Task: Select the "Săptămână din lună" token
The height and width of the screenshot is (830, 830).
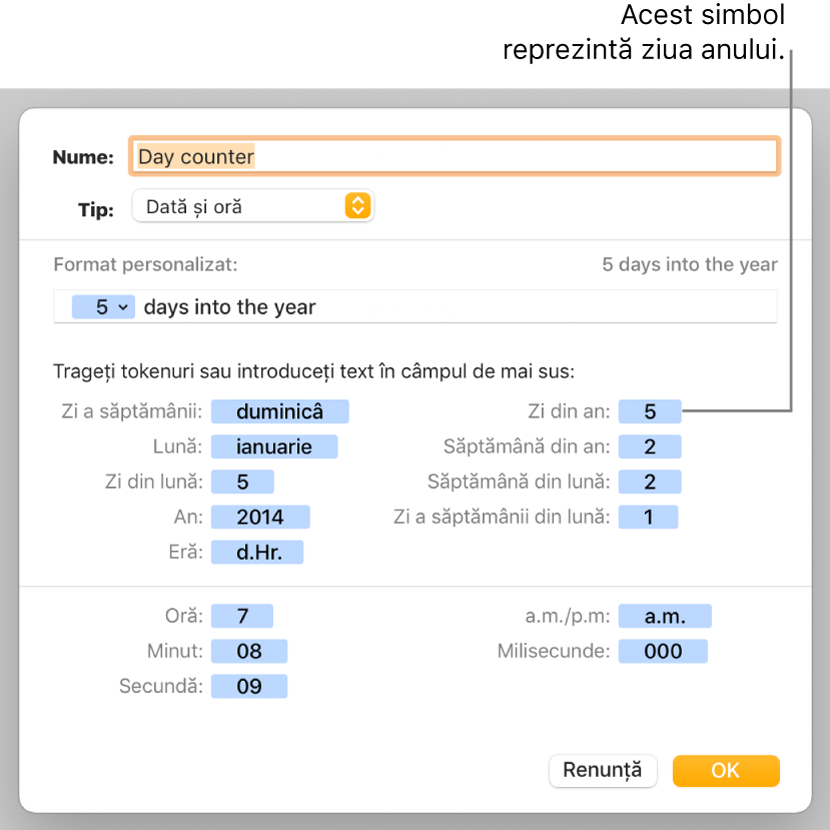Action: 650,481
